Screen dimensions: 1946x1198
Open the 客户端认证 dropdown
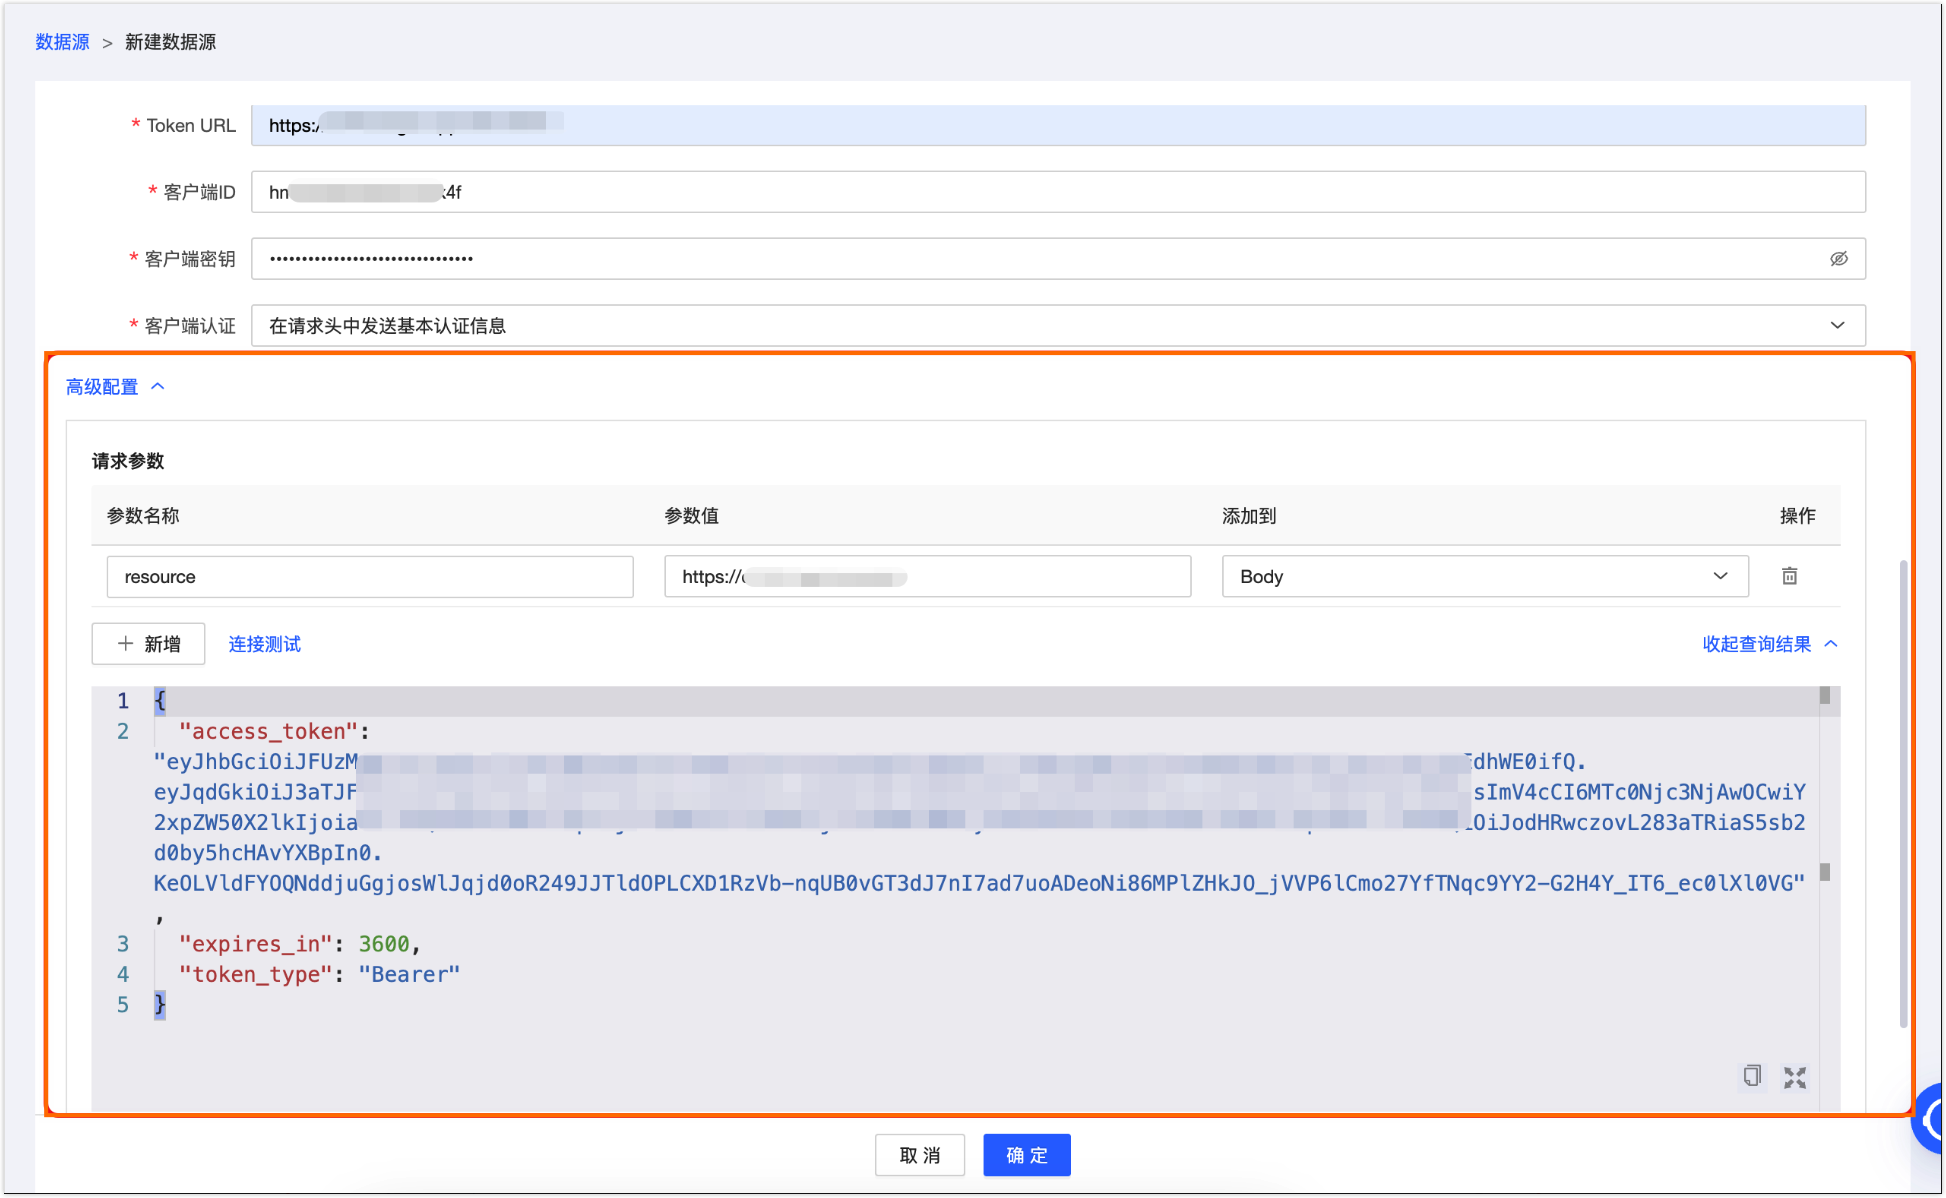point(1057,326)
